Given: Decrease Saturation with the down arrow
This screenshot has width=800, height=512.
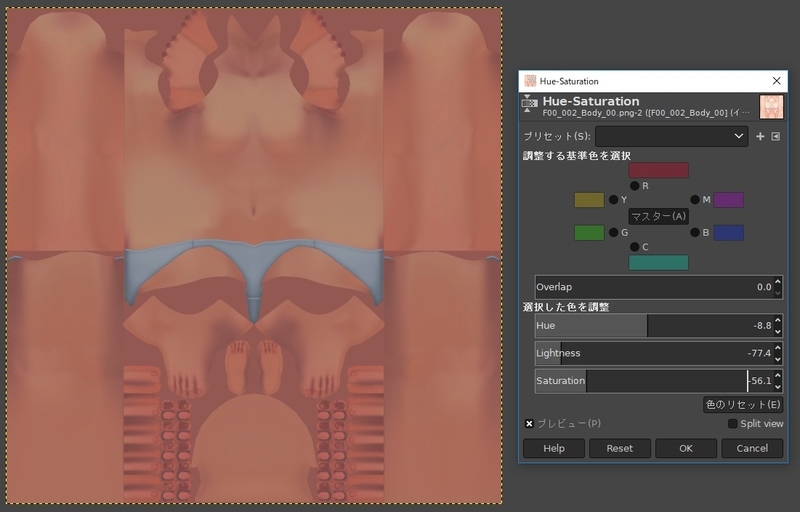Looking at the screenshot, I should tap(778, 387).
